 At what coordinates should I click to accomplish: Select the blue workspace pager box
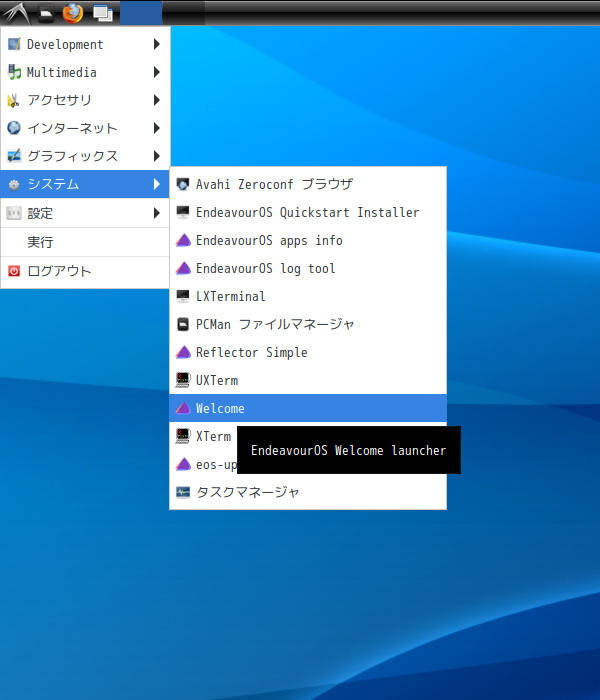(141, 13)
